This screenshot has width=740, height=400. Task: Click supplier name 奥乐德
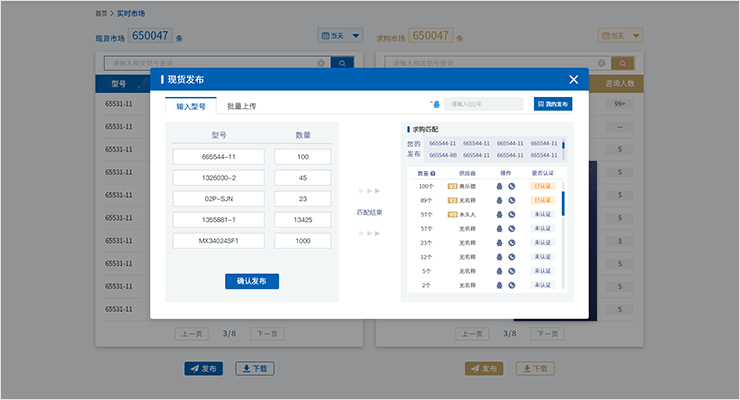(467, 186)
